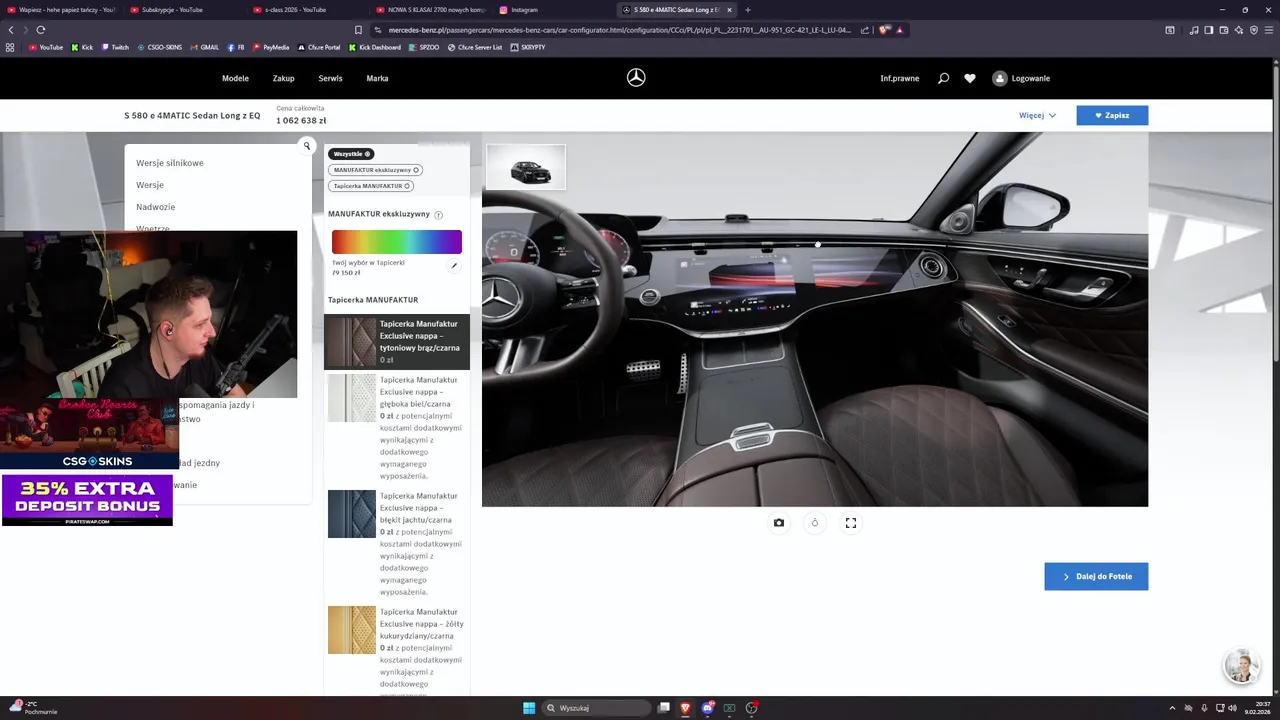Click the rainbow MANUFAKTUR color gradient bar
Viewport: 1280px width, 720px height.
[397, 241]
